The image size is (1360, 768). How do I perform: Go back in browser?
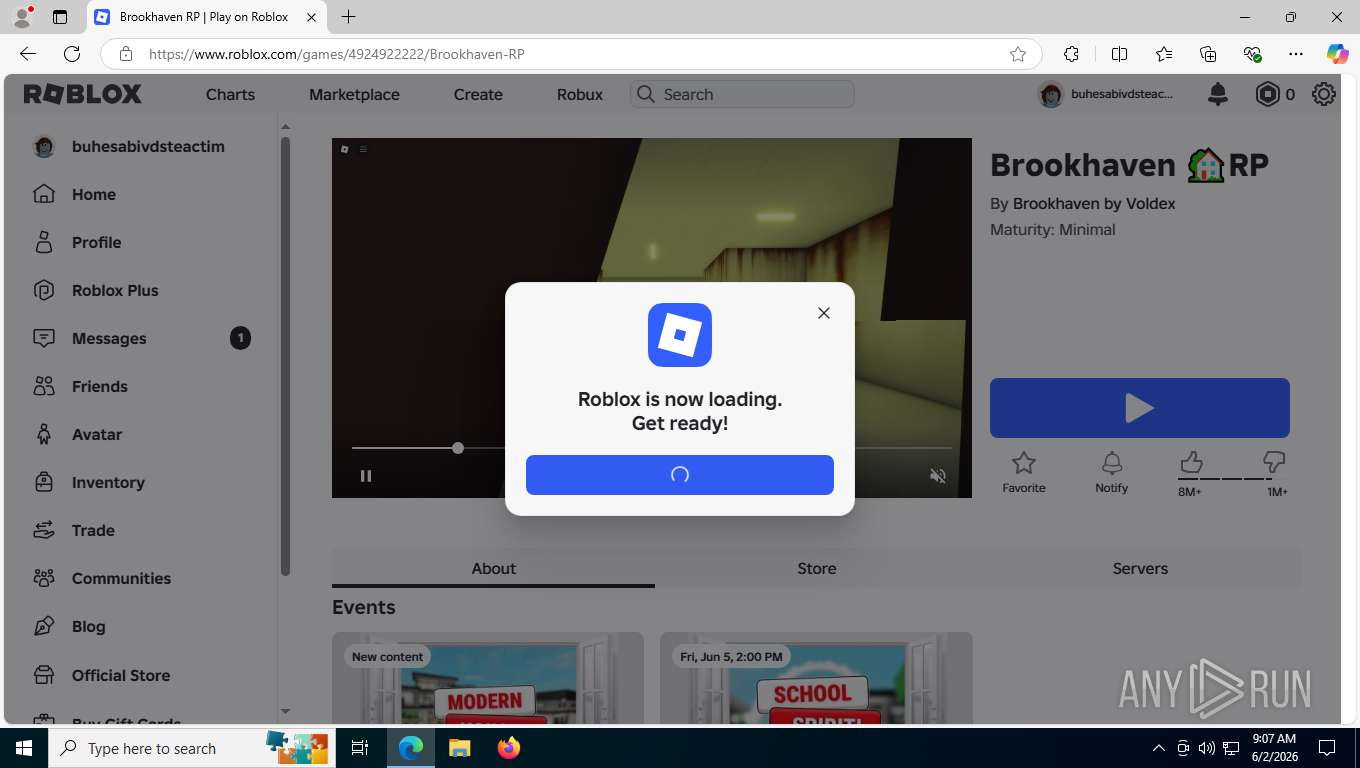click(x=28, y=54)
